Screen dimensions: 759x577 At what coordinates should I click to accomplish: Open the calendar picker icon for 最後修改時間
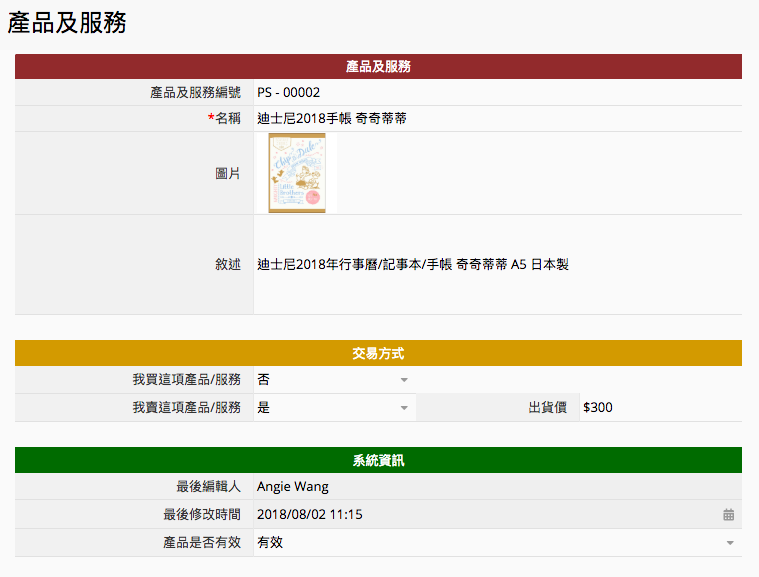pyautogui.click(x=728, y=515)
